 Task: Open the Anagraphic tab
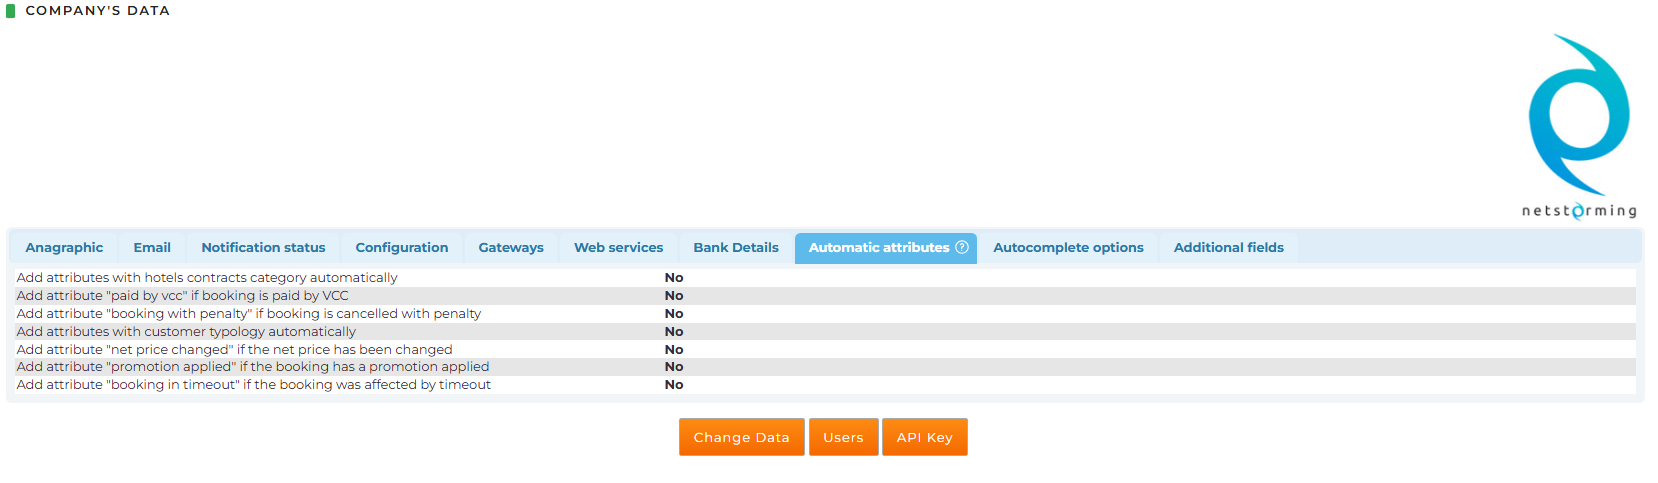[64, 248]
